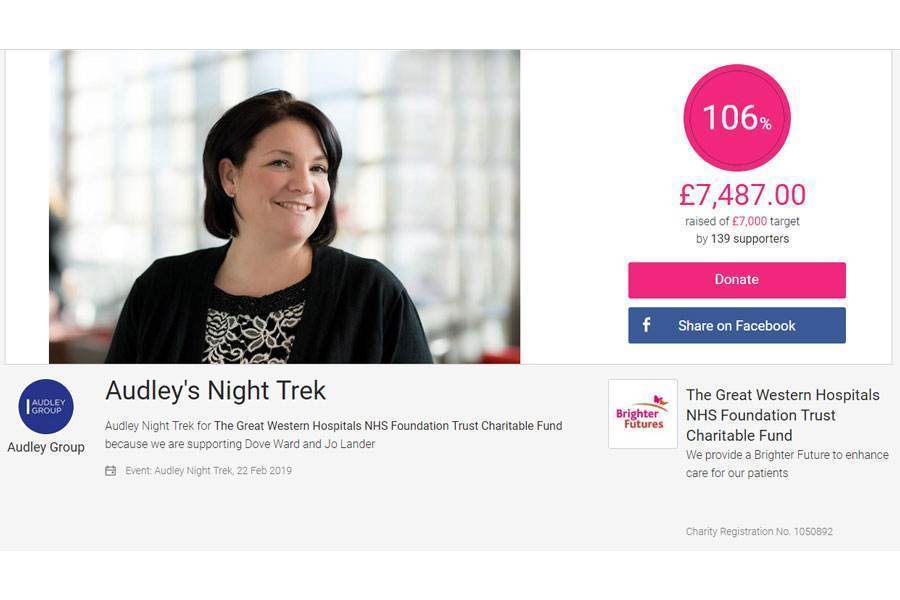Click the £7,487.00 raised amount
Image resolution: width=900 pixels, height=600 pixels.
(742, 195)
